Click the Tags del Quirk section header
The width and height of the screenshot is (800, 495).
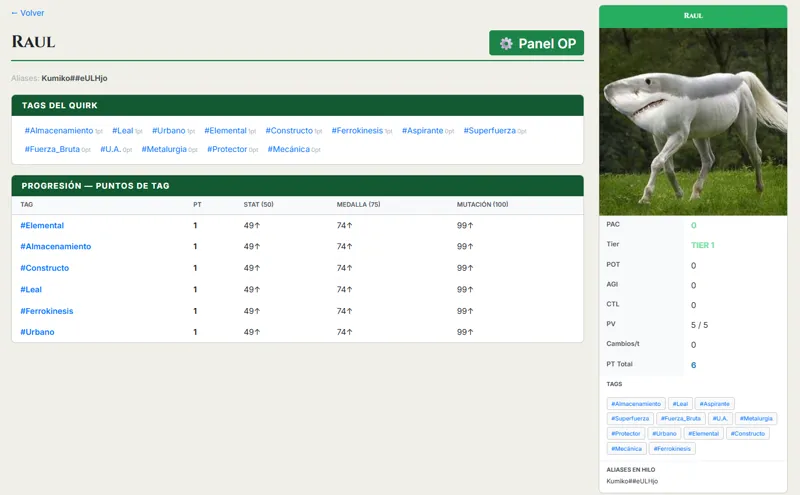(297, 105)
